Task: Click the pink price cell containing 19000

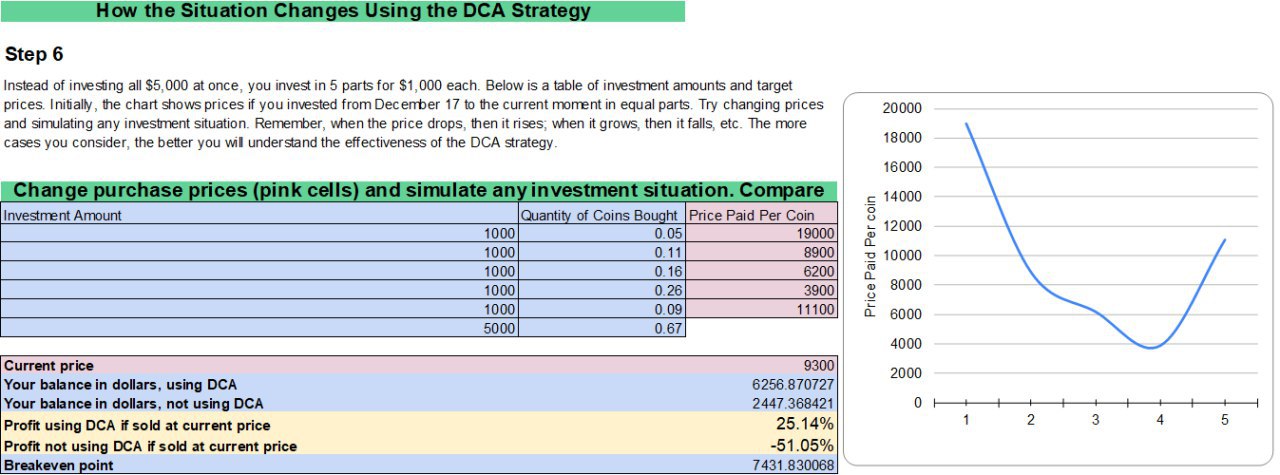Action: pyautogui.click(x=762, y=233)
